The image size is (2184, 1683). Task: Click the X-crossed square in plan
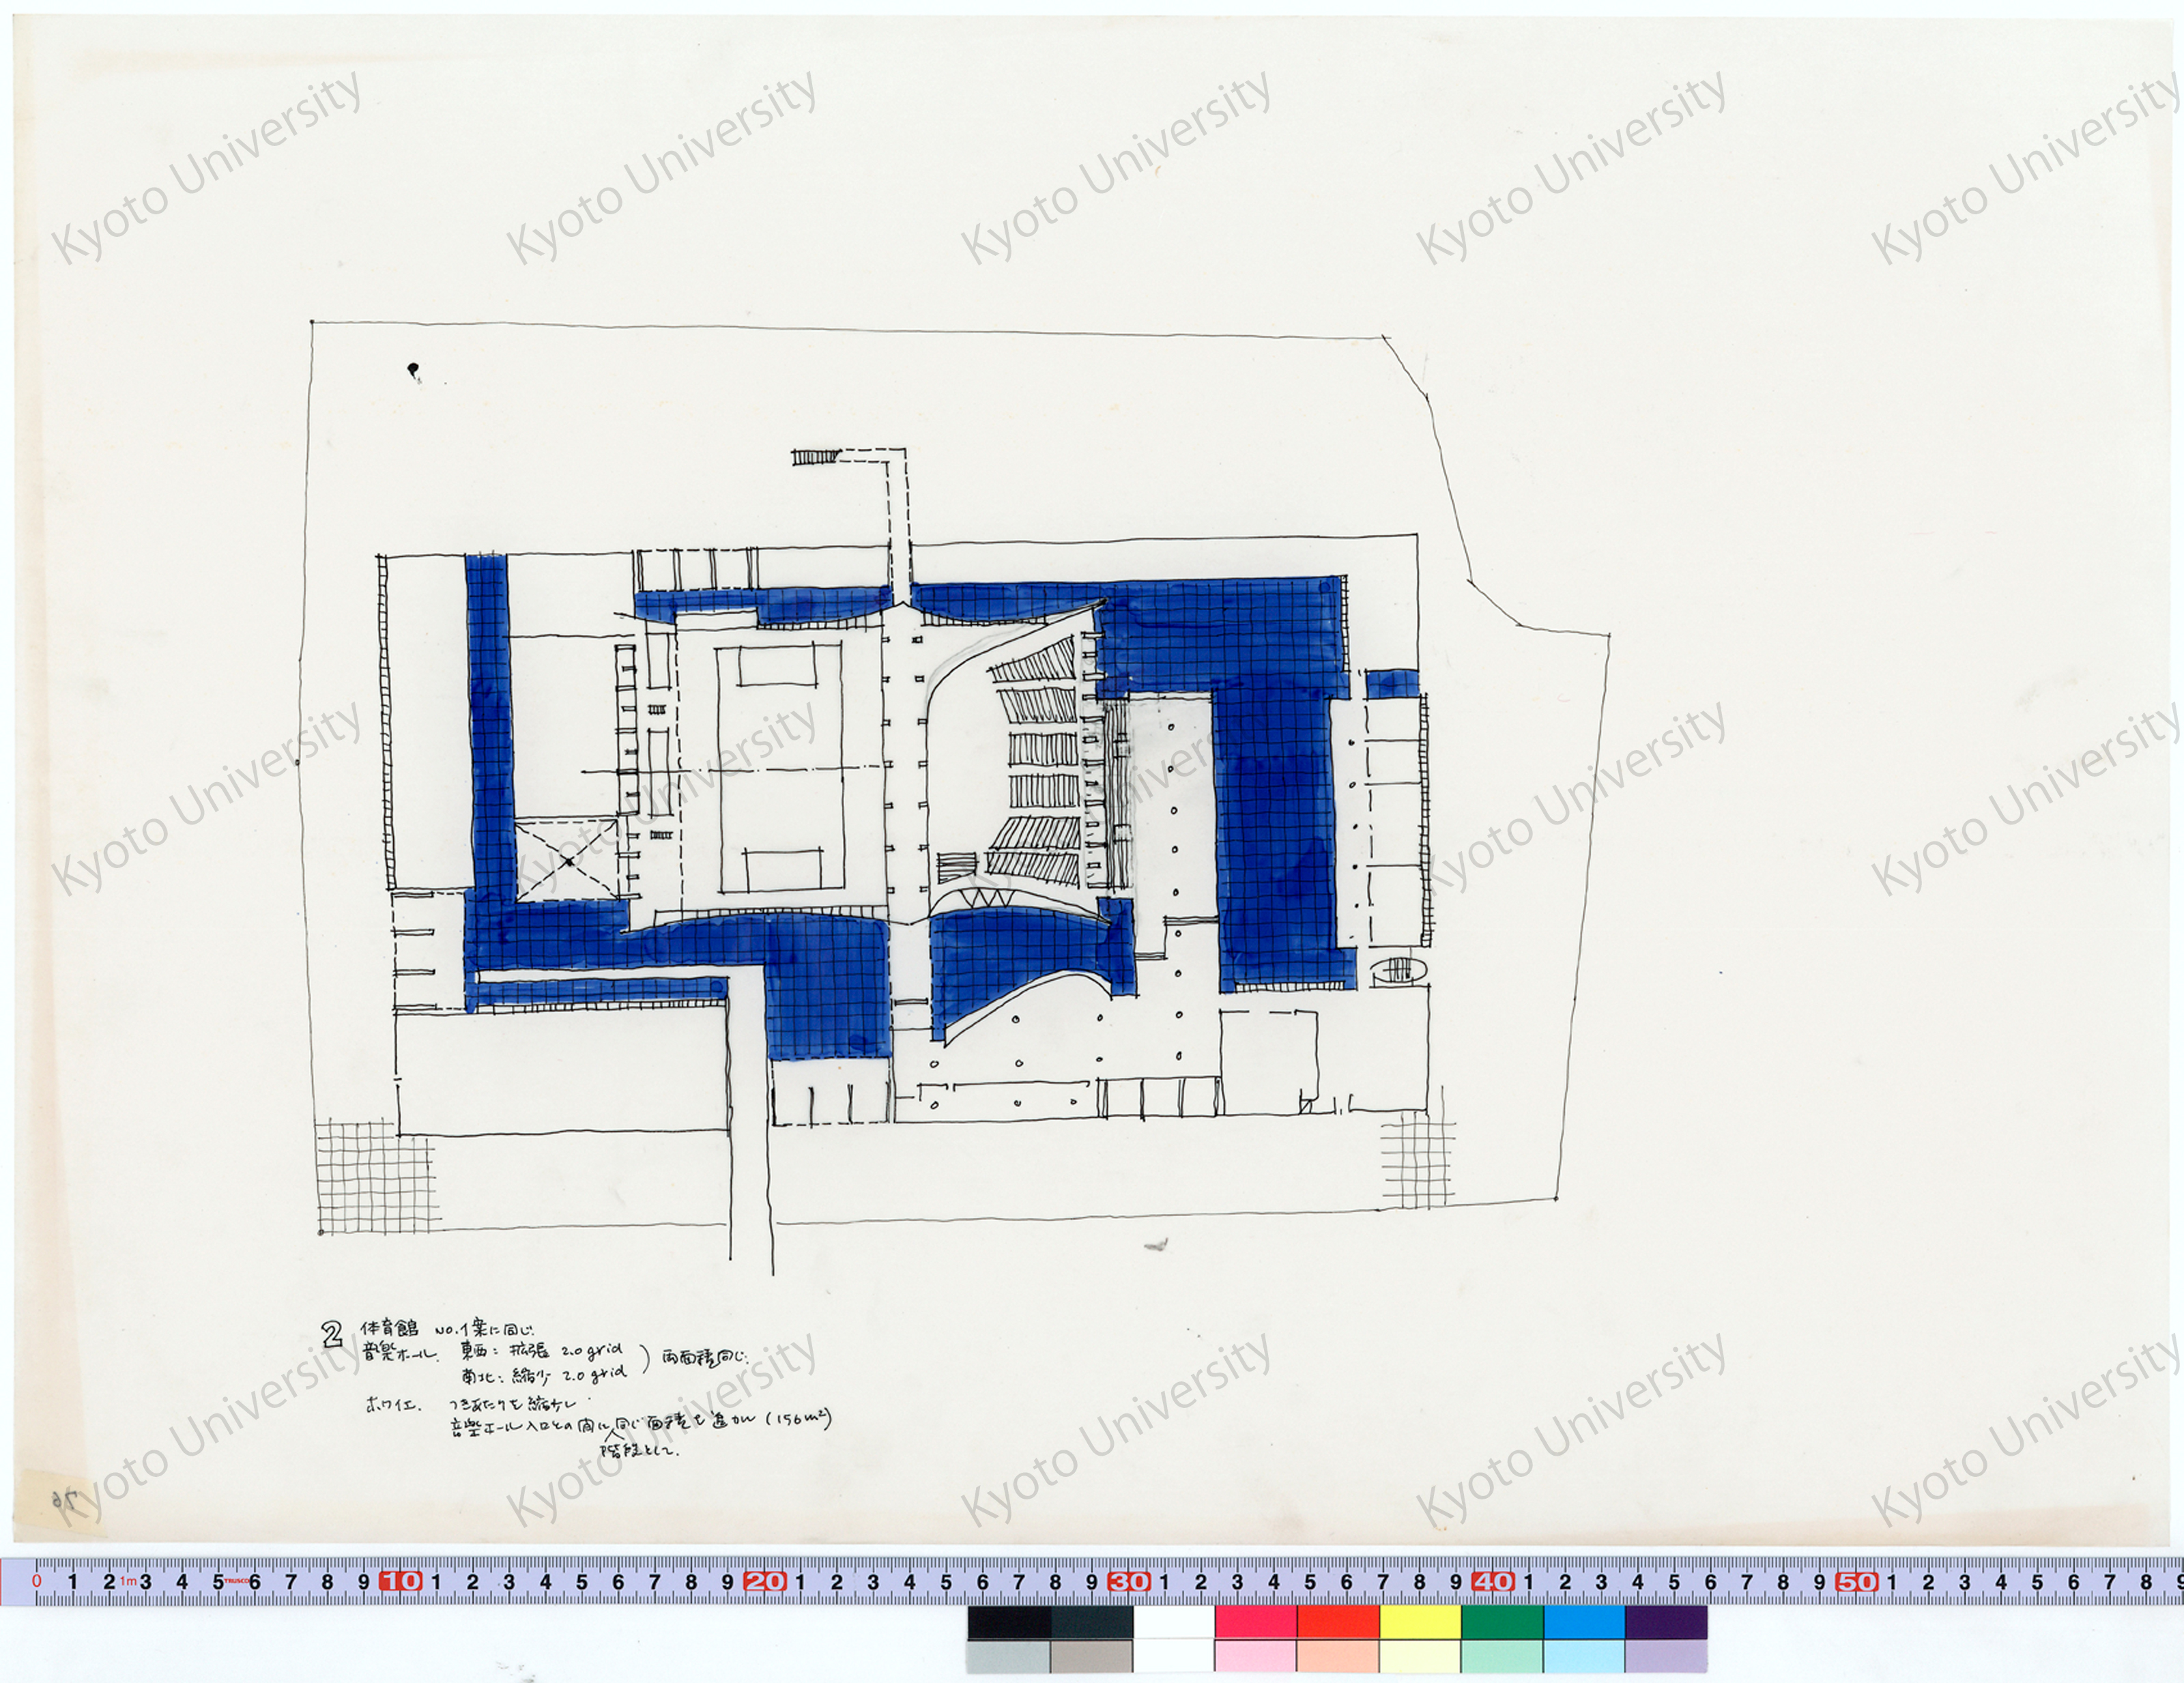(x=567, y=860)
